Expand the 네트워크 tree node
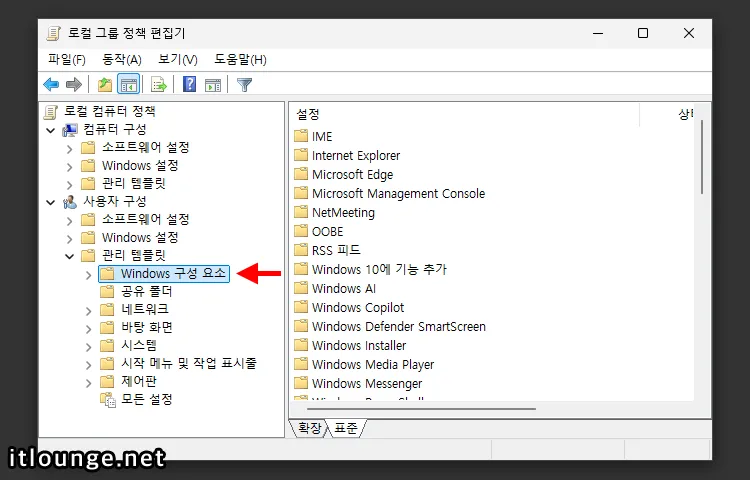 pos(88,311)
